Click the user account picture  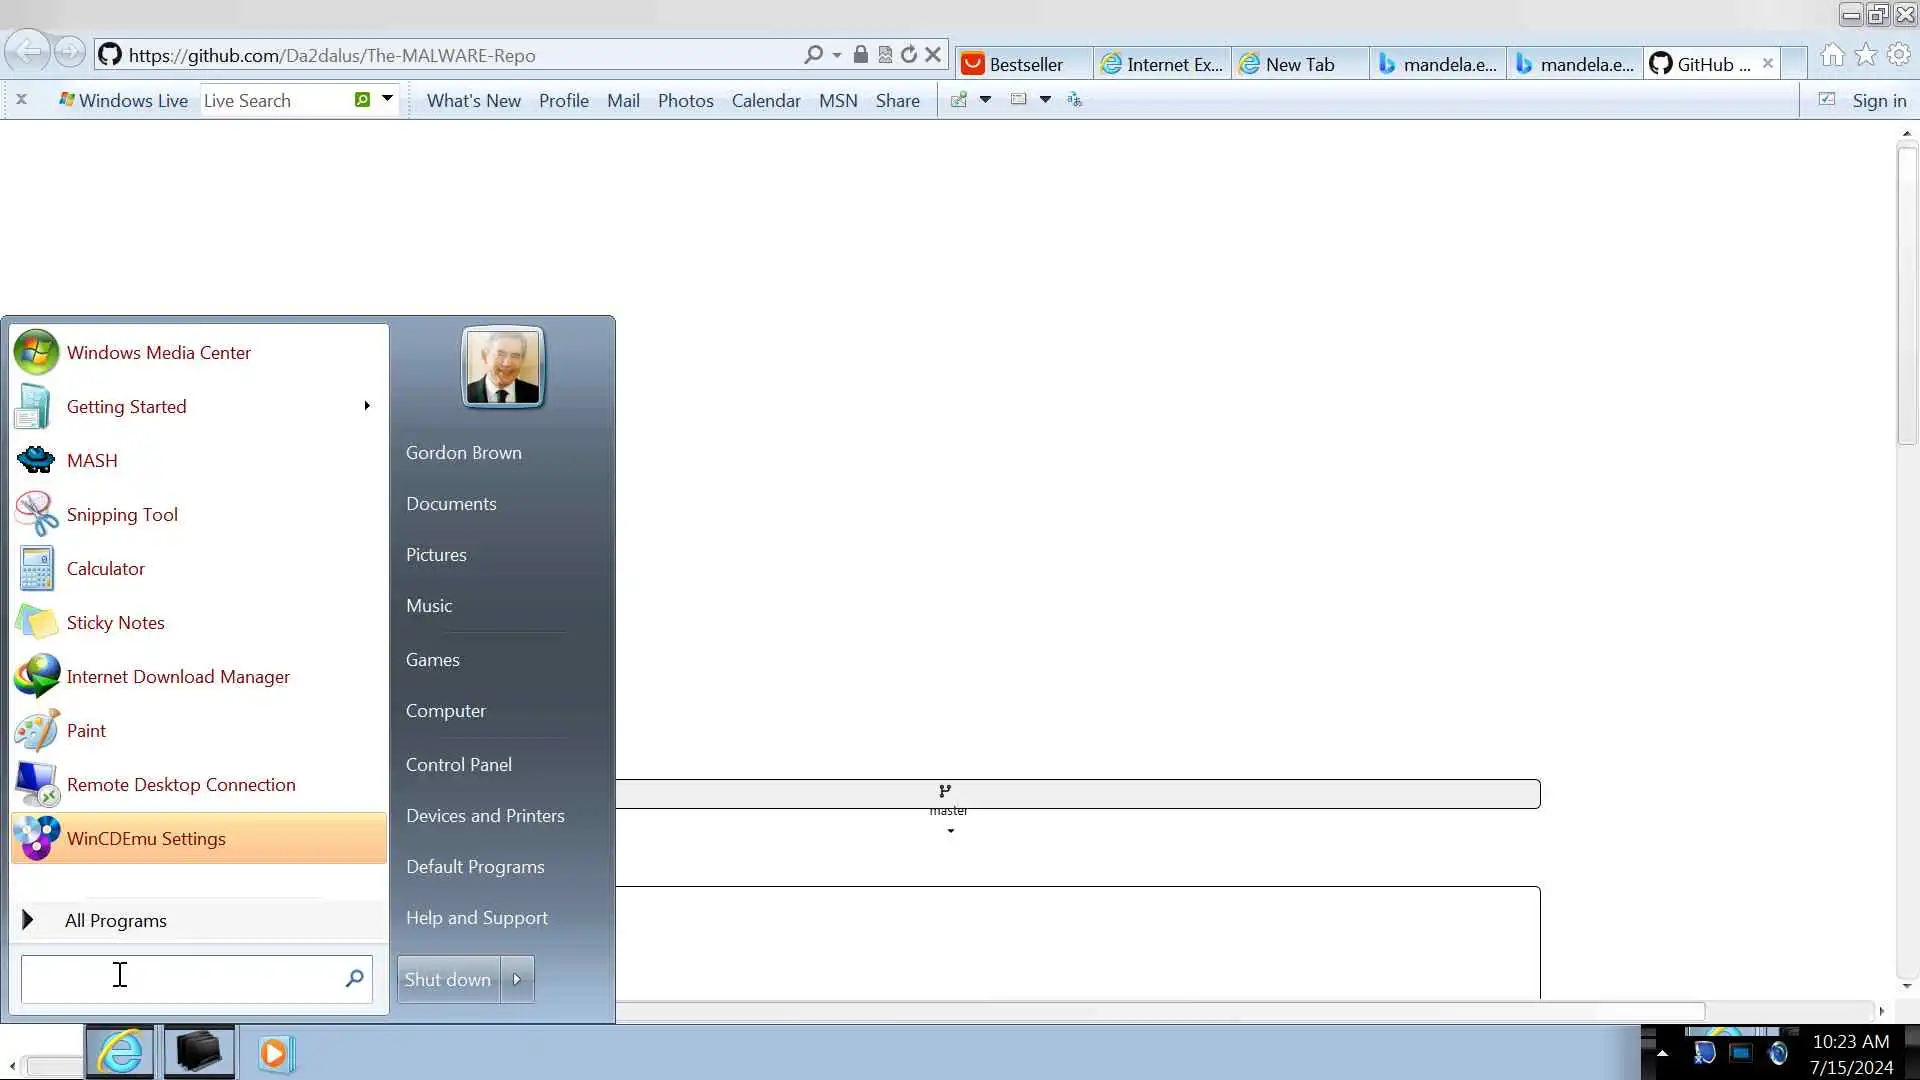point(503,367)
